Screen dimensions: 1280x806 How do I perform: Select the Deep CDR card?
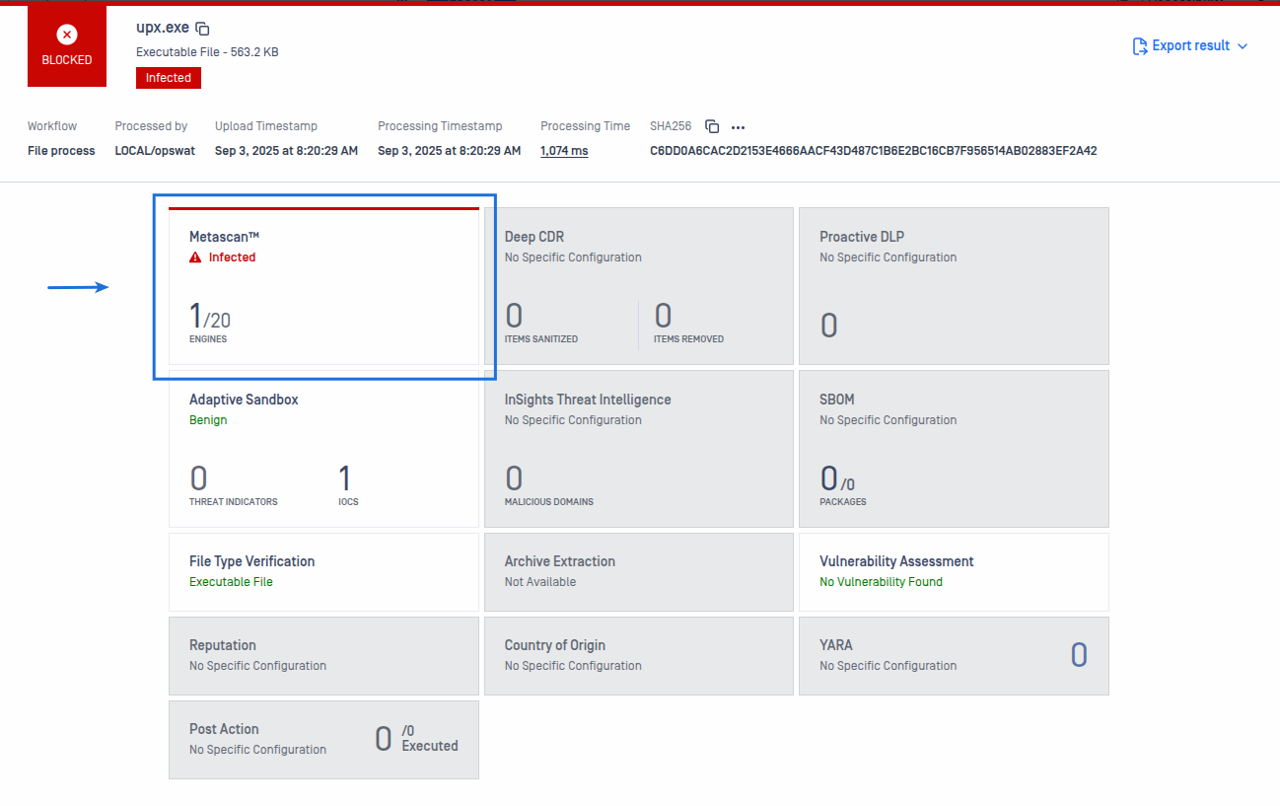pyautogui.click(x=638, y=286)
